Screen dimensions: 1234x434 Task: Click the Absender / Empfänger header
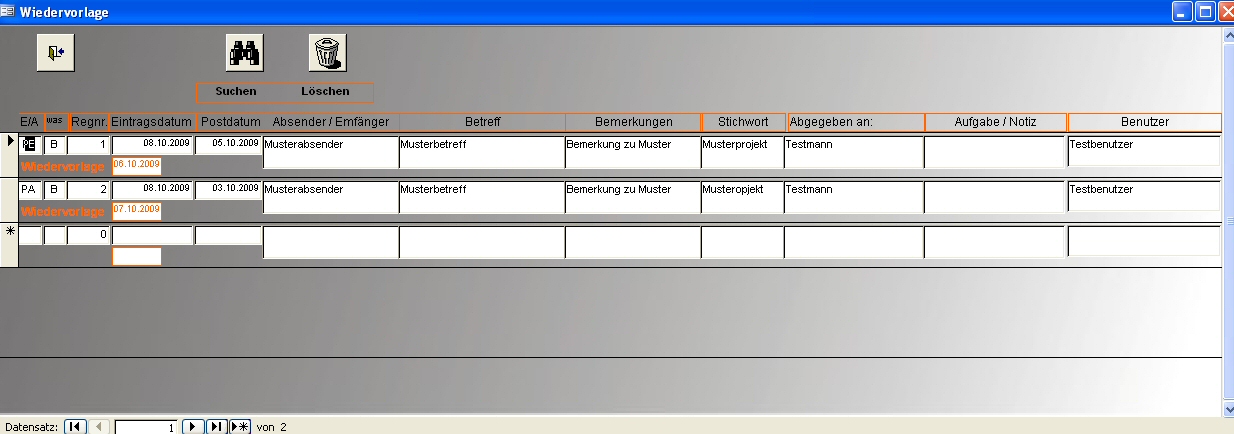[x=330, y=122]
